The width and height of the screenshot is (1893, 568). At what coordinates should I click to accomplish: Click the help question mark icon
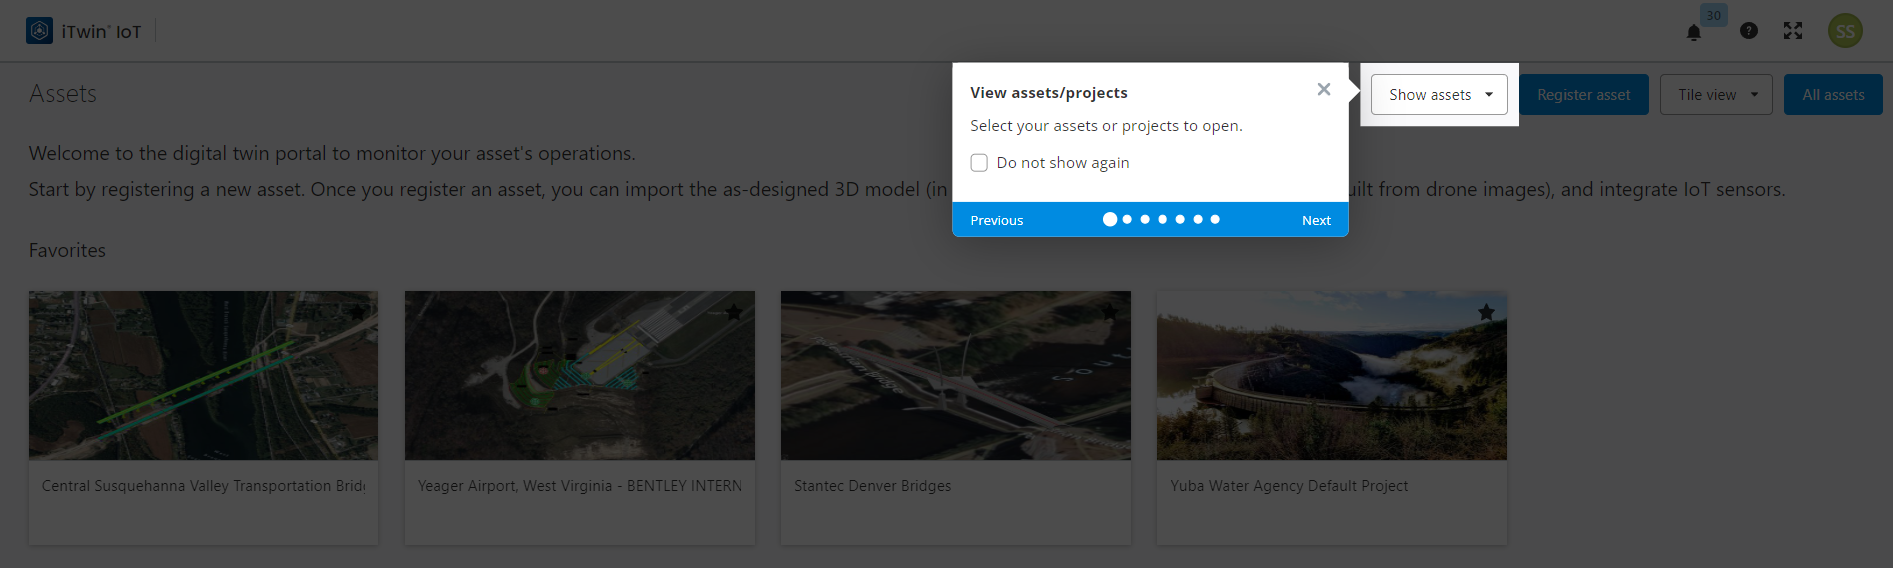click(x=1749, y=31)
